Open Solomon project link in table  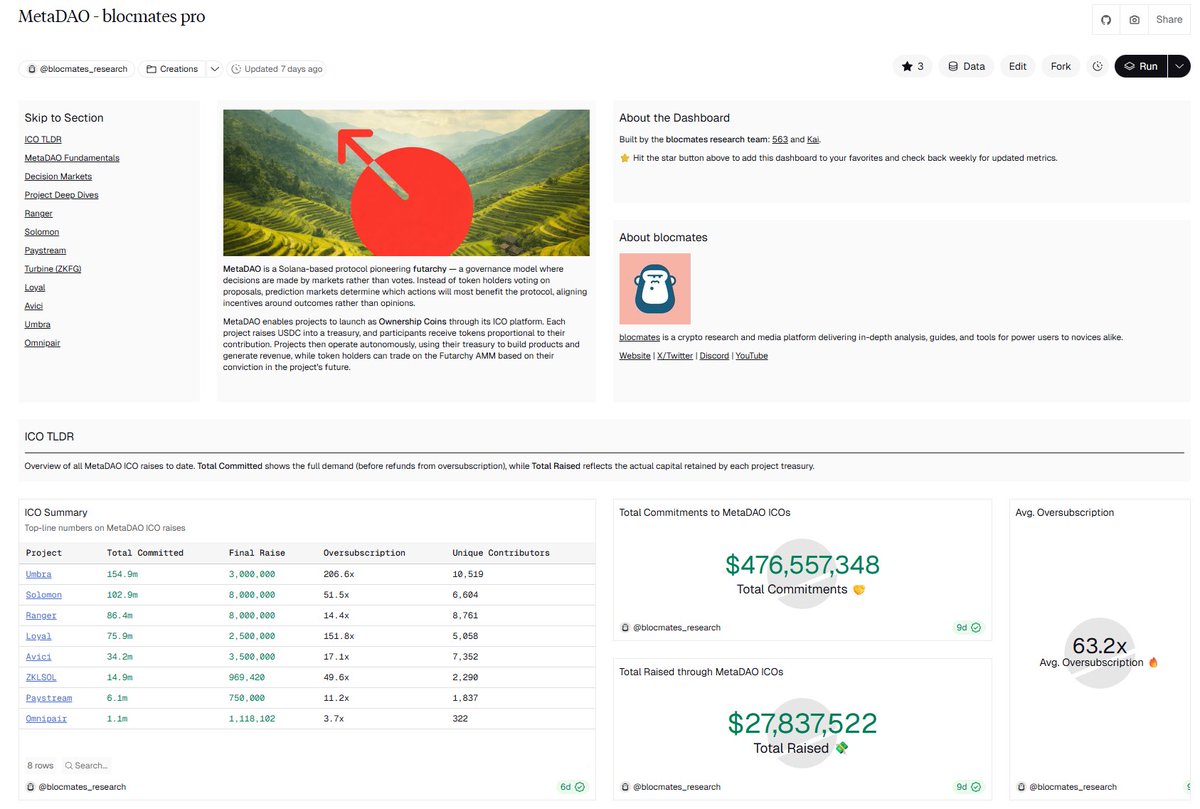coord(43,595)
